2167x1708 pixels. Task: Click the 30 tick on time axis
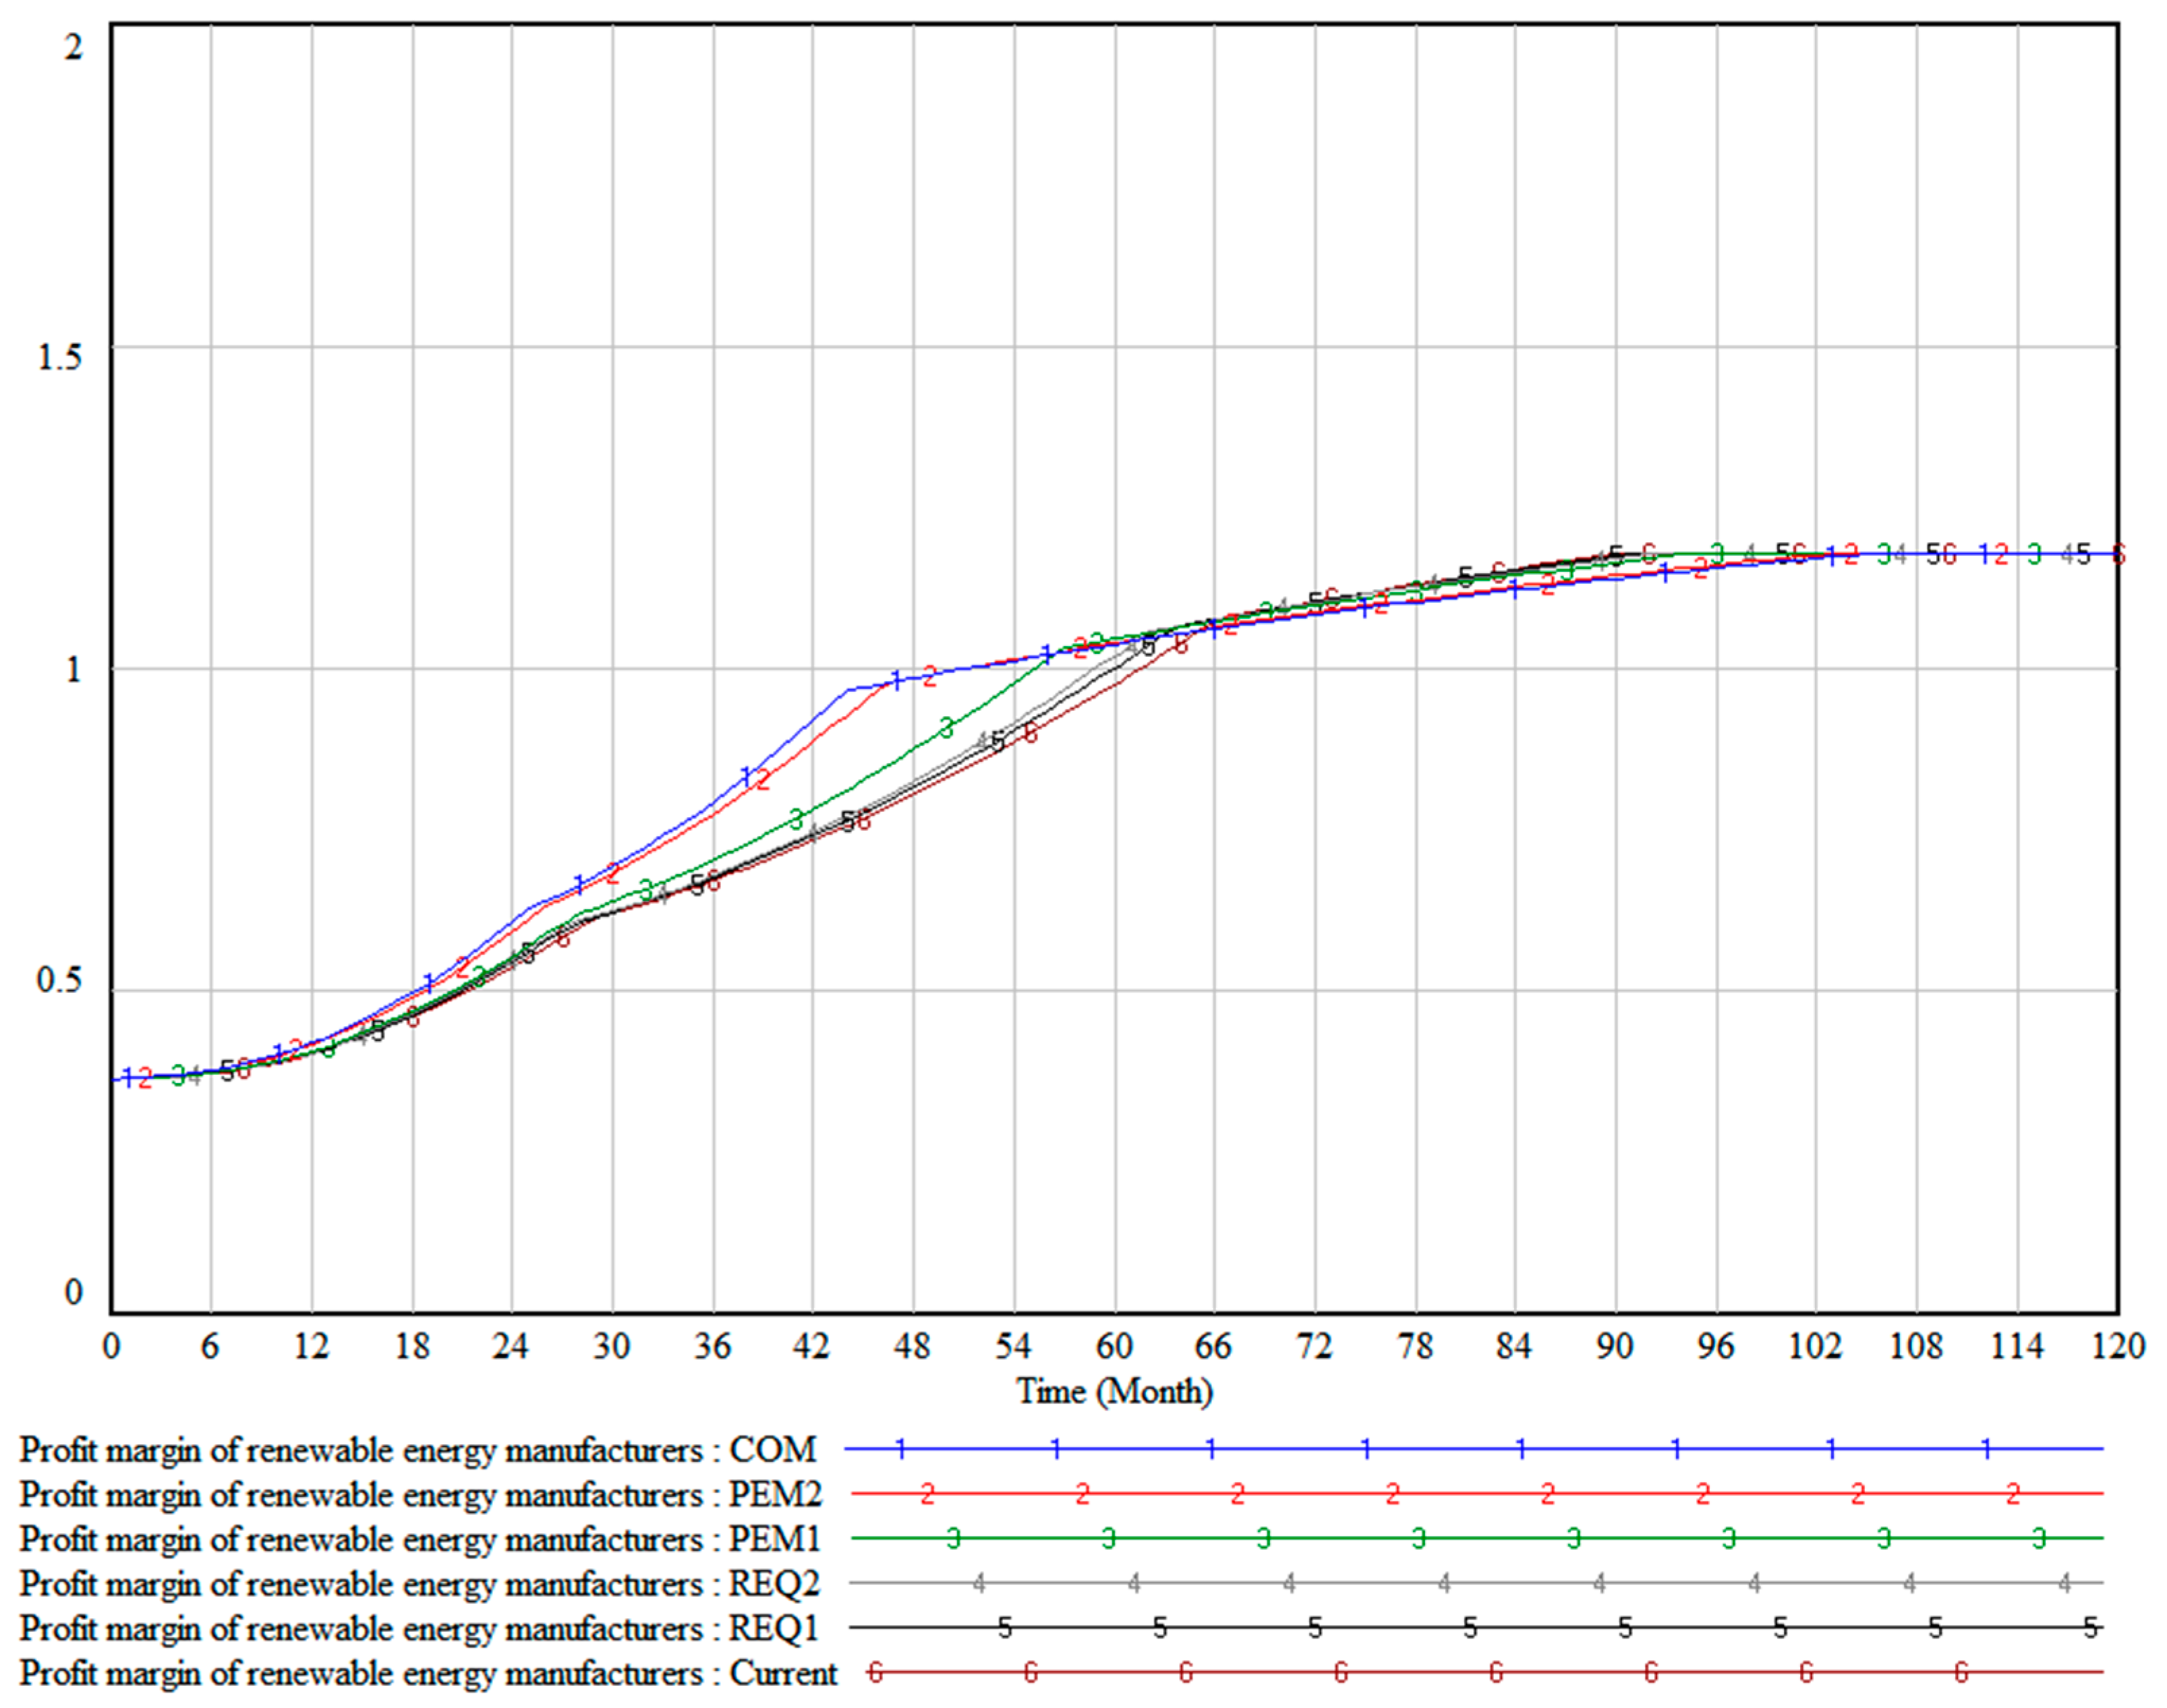click(x=611, y=1347)
